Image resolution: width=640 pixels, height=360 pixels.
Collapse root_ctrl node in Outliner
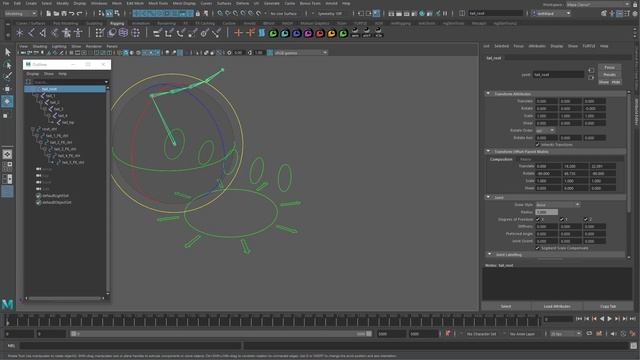33,129
